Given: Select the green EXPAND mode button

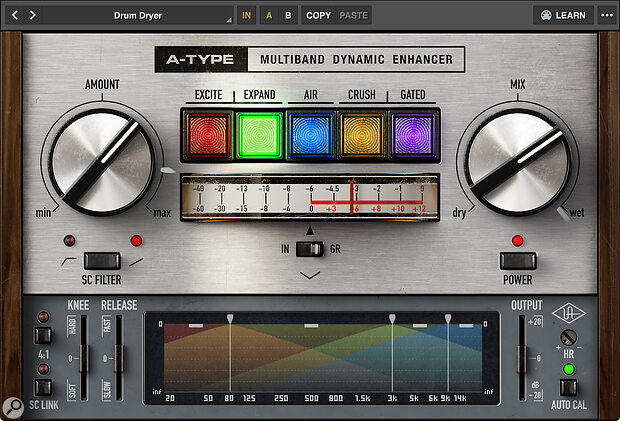Looking at the screenshot, I should (x=257, y=135).
